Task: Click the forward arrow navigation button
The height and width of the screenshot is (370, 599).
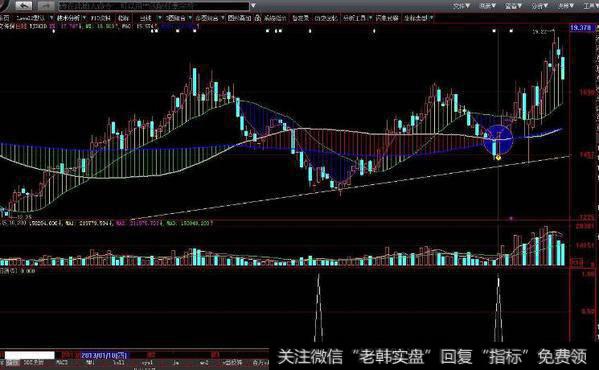Action: tap(46, 6)
